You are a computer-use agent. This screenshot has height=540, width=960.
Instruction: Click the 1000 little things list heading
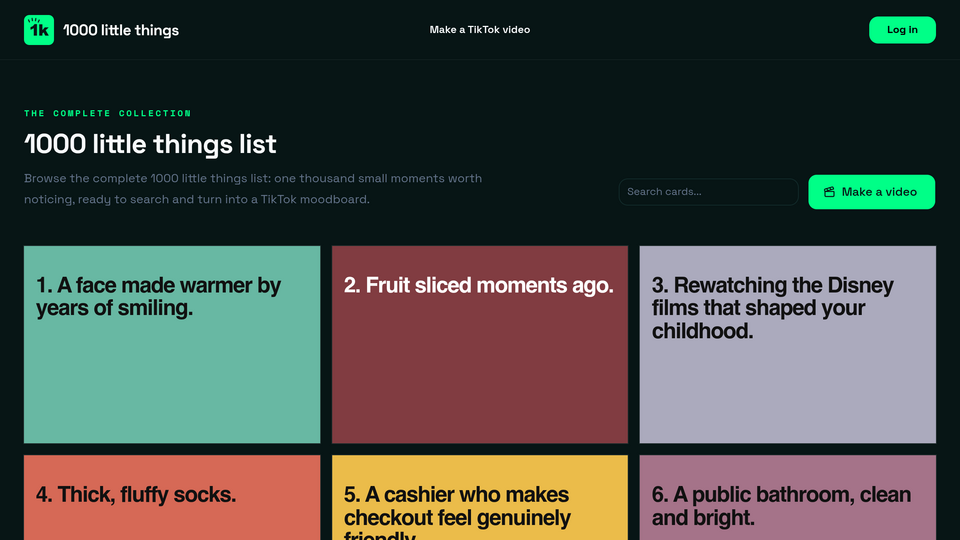click(x=150, y=144)
